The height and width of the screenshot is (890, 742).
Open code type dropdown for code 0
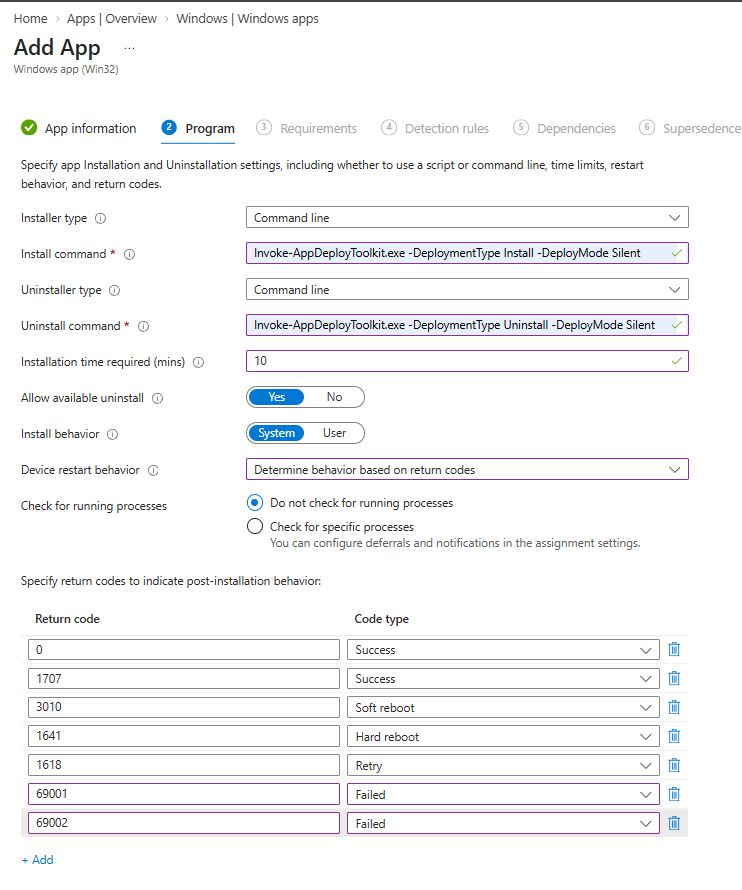(x=503, y=649)
